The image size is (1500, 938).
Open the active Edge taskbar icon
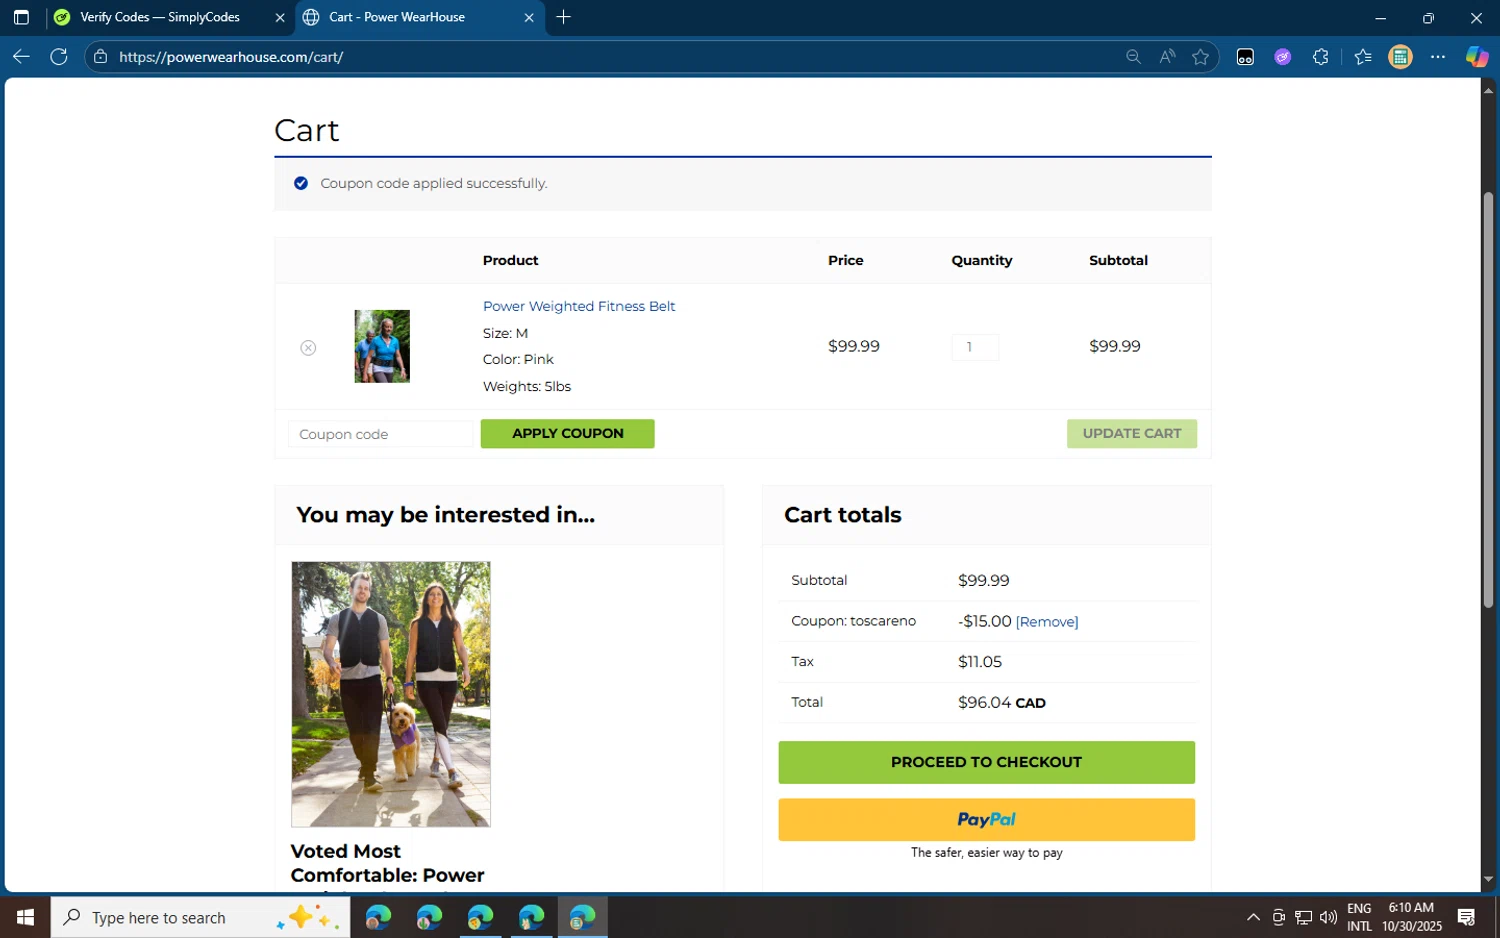582,917
